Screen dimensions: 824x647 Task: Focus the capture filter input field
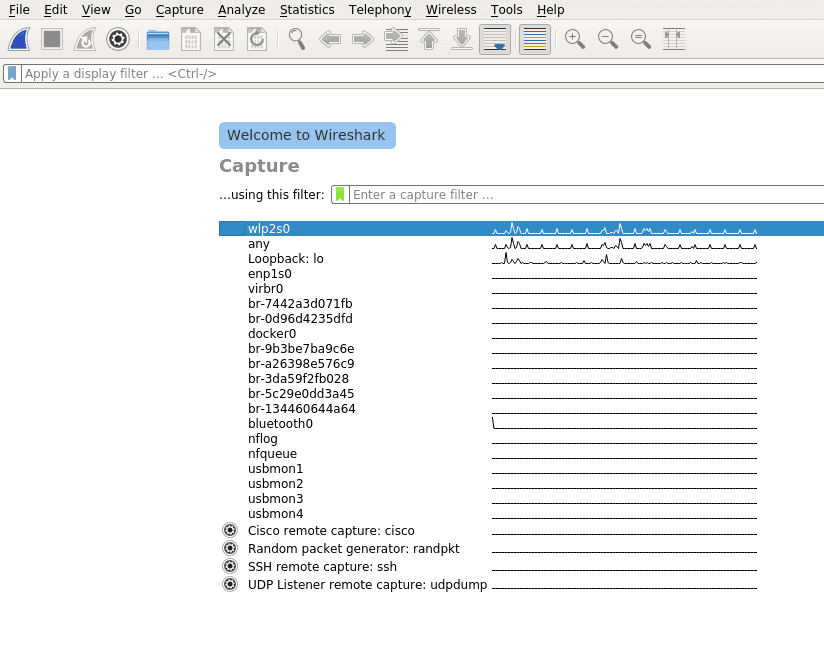tap(586, 194)
